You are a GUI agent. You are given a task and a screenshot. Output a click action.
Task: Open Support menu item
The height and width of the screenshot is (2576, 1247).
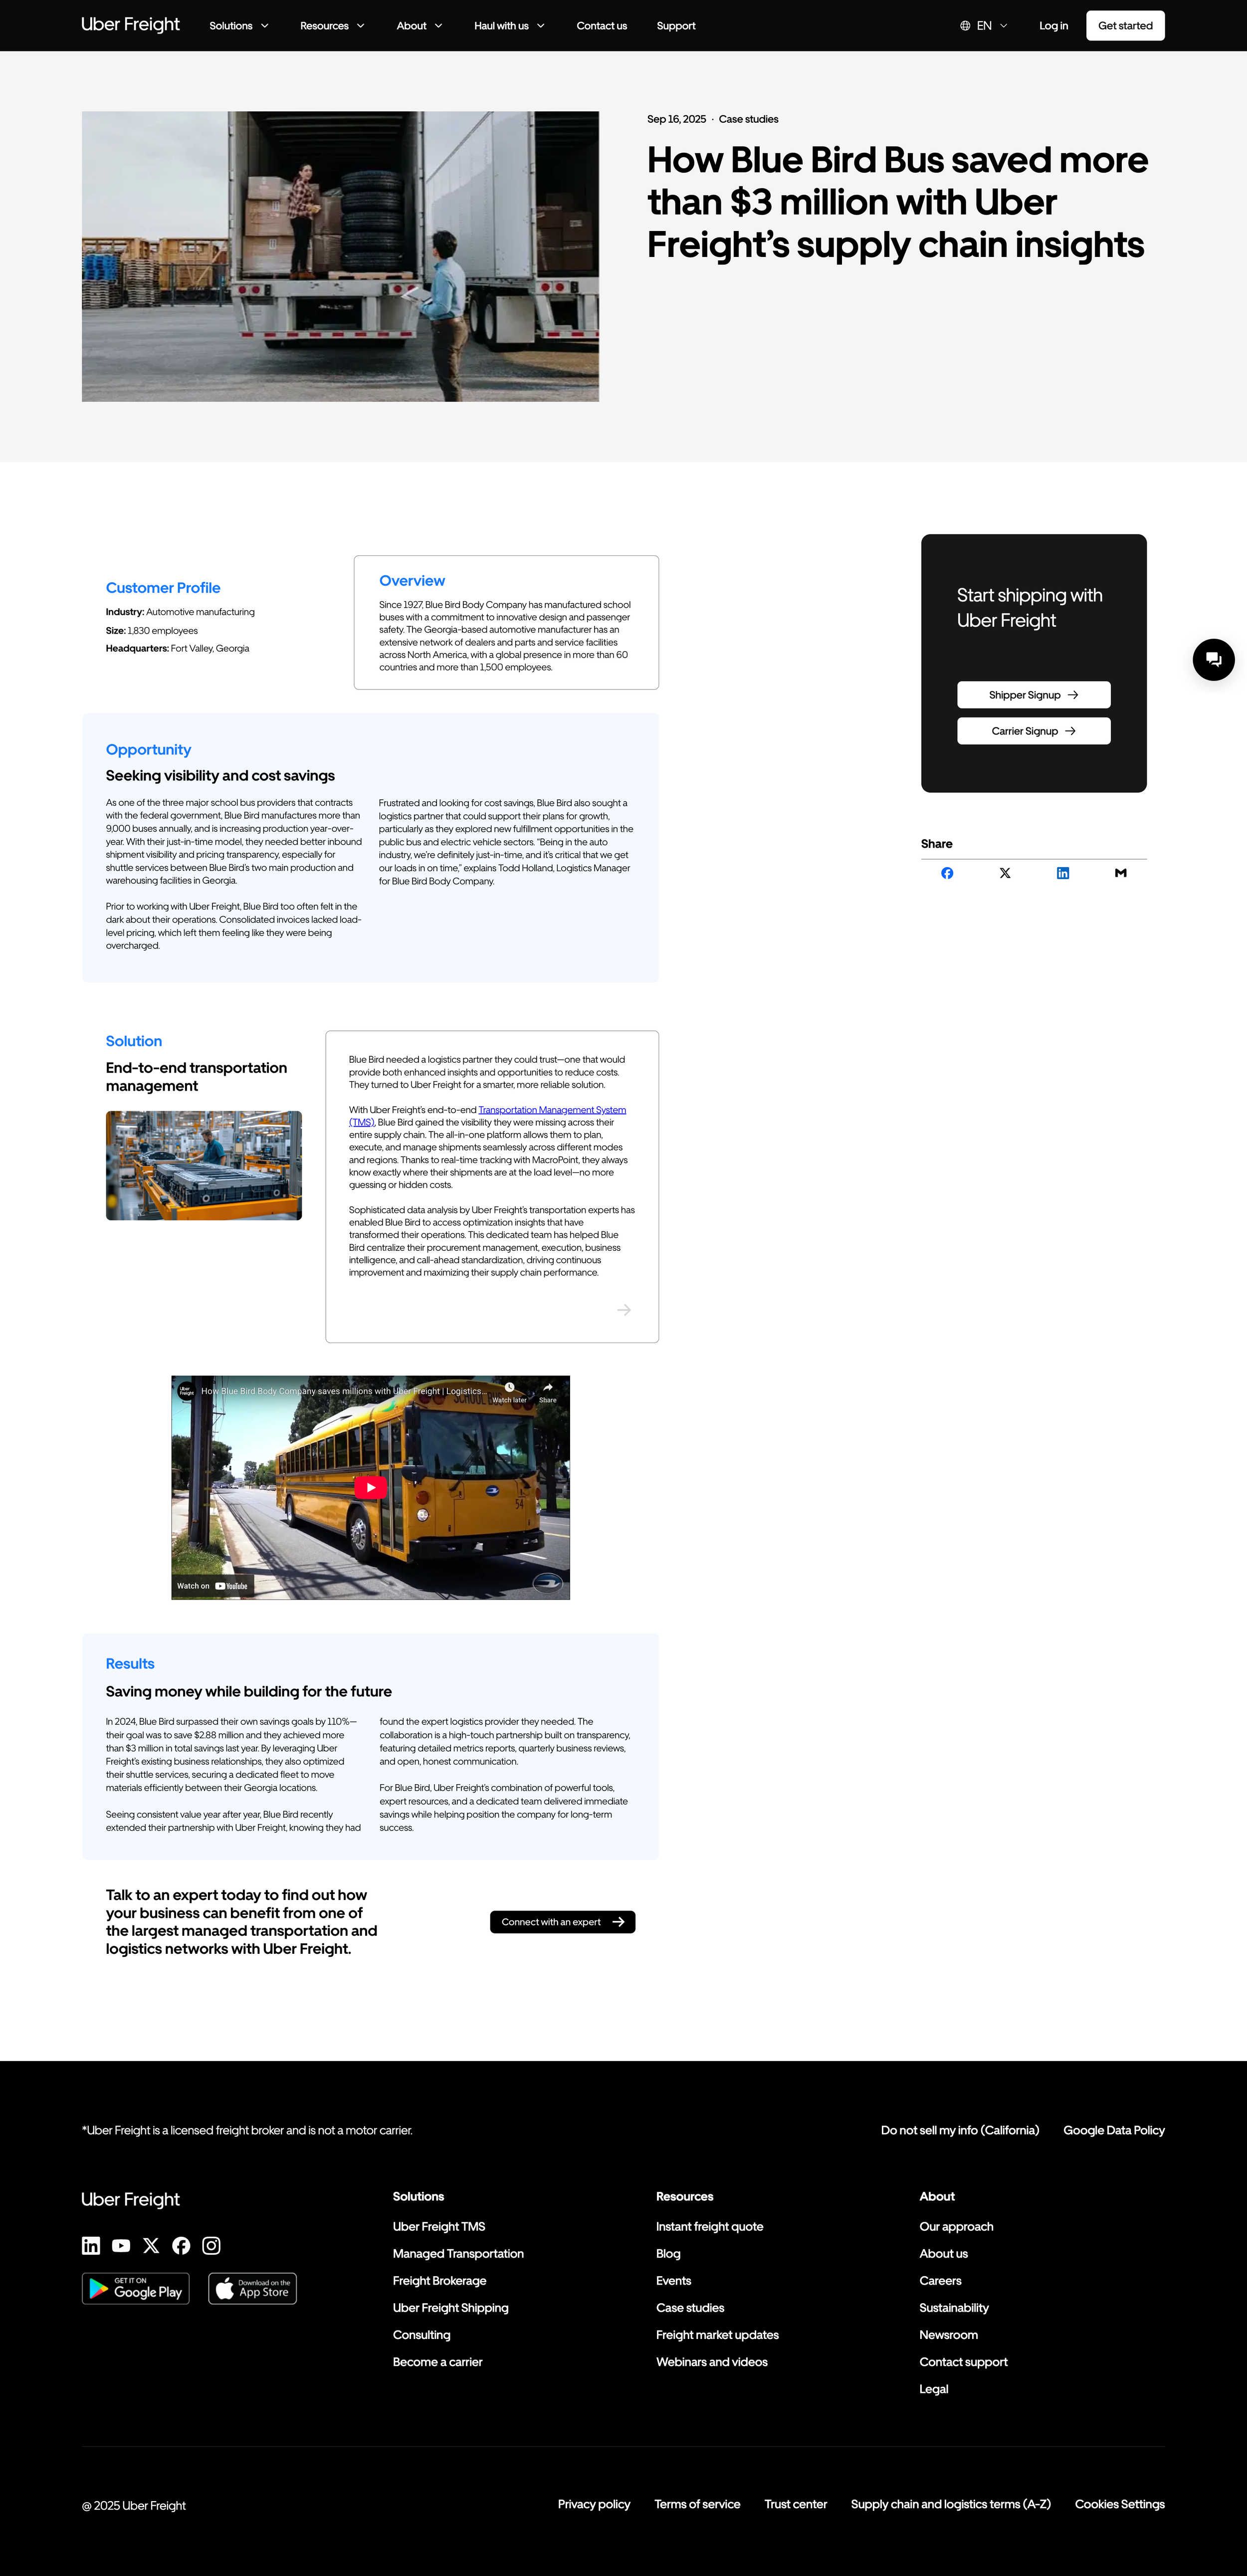(676, 26)
